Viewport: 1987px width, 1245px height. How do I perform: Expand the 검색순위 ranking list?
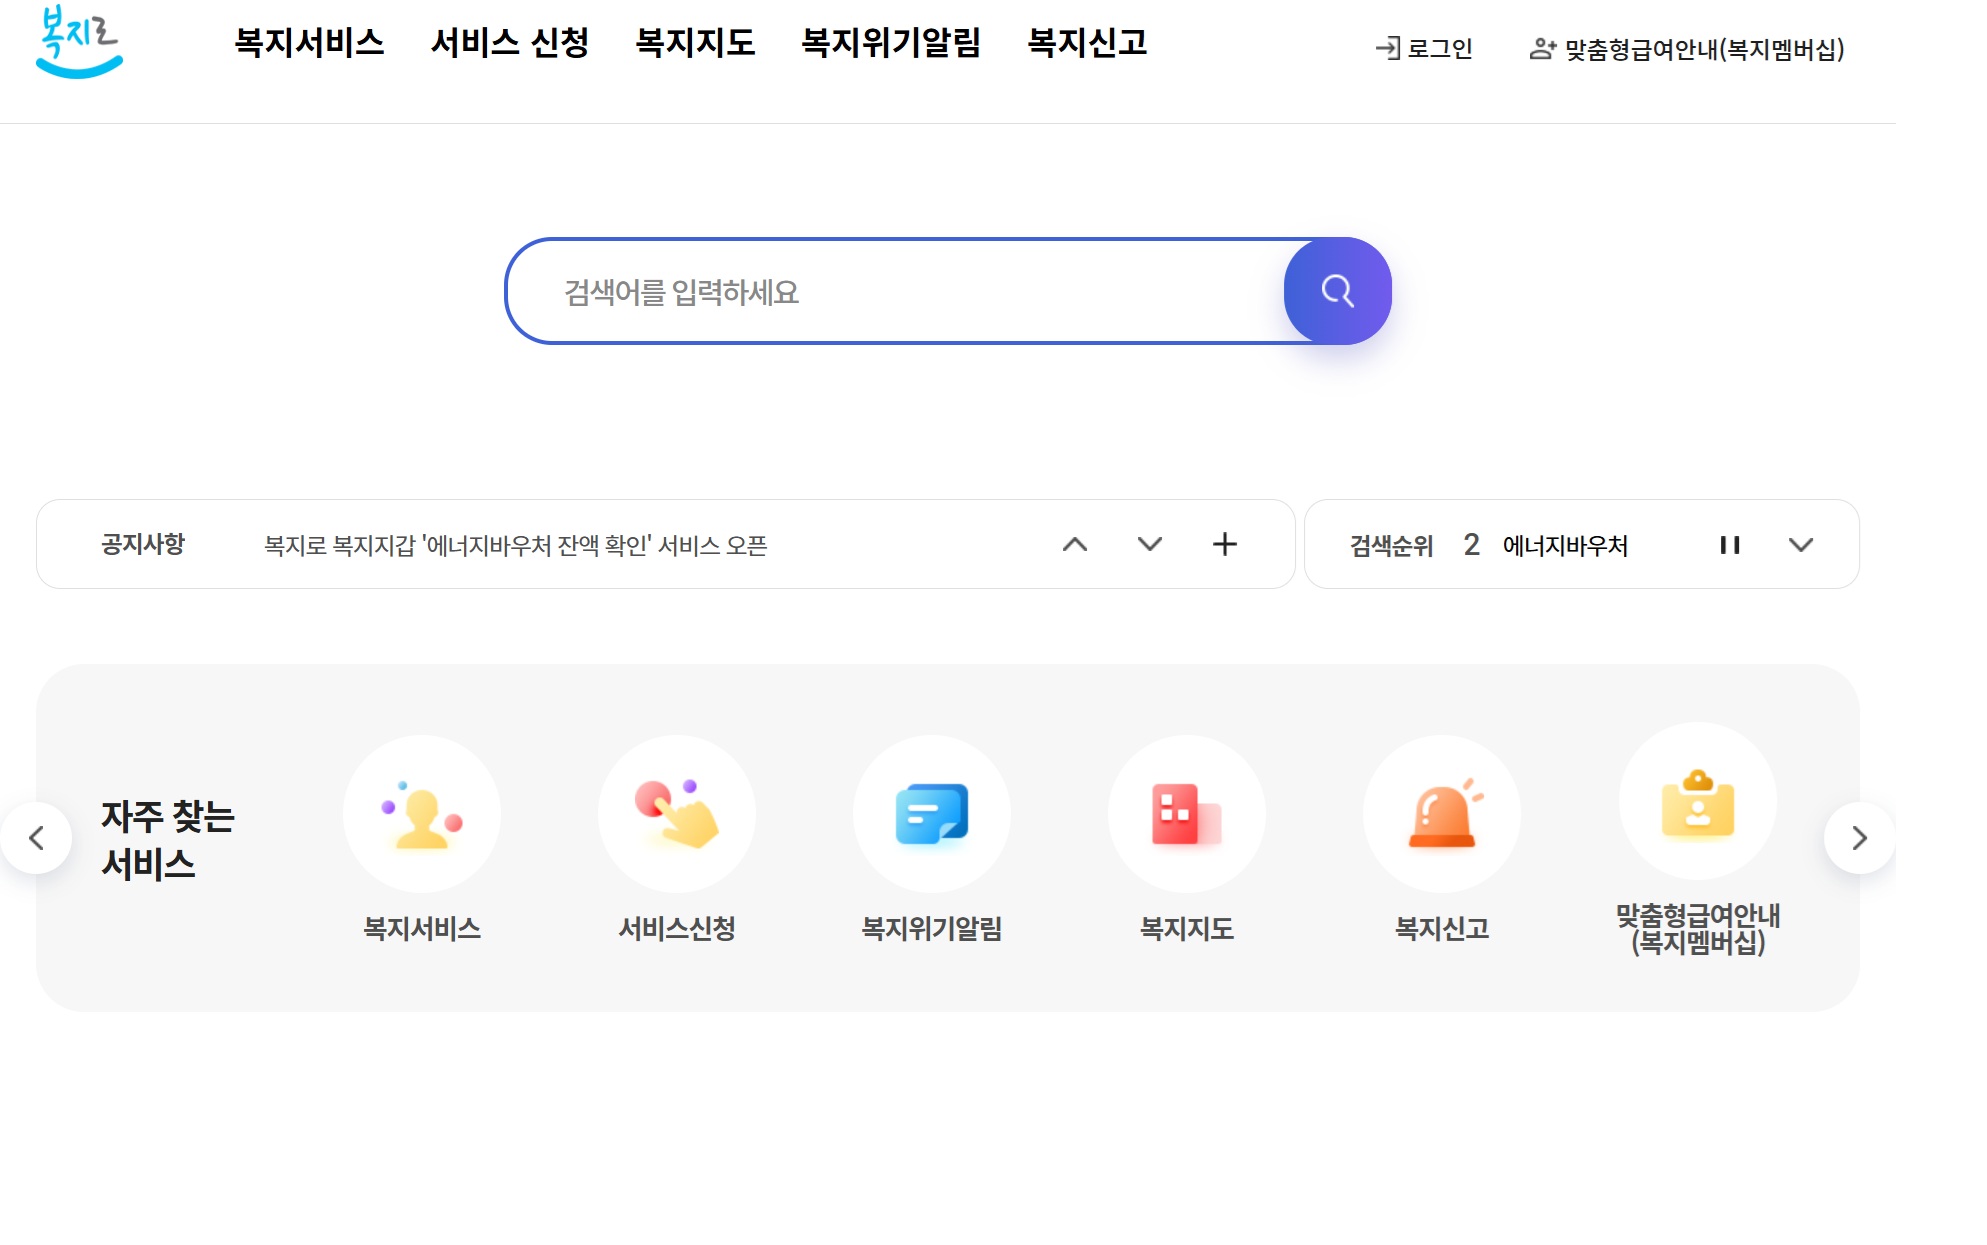(1801, 545)
